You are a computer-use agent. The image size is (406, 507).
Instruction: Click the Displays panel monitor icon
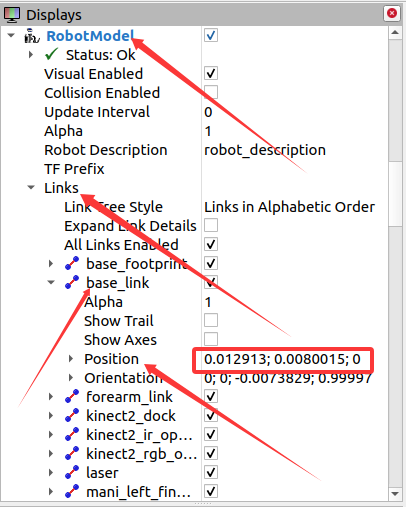12,15
